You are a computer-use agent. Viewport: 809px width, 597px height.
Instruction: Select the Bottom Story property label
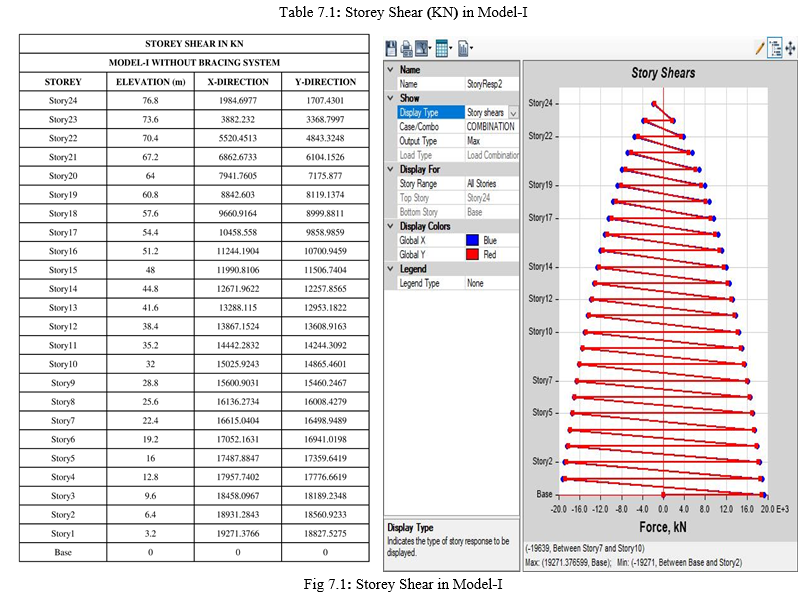(x=418, y=212)
